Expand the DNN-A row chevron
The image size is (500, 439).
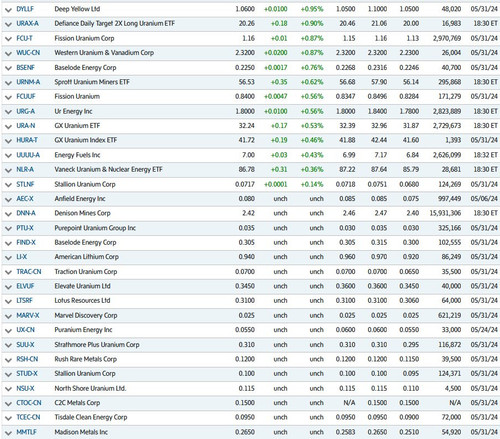coord(9,214)
